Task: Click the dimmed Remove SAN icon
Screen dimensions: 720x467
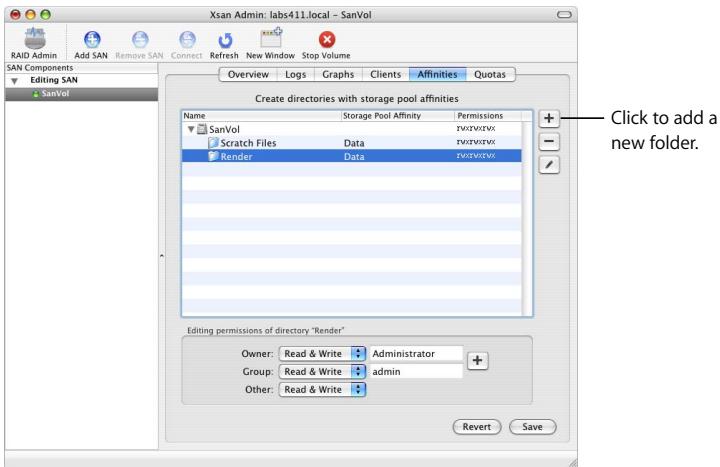Action: pyautogui.click(x=140, y=39)
